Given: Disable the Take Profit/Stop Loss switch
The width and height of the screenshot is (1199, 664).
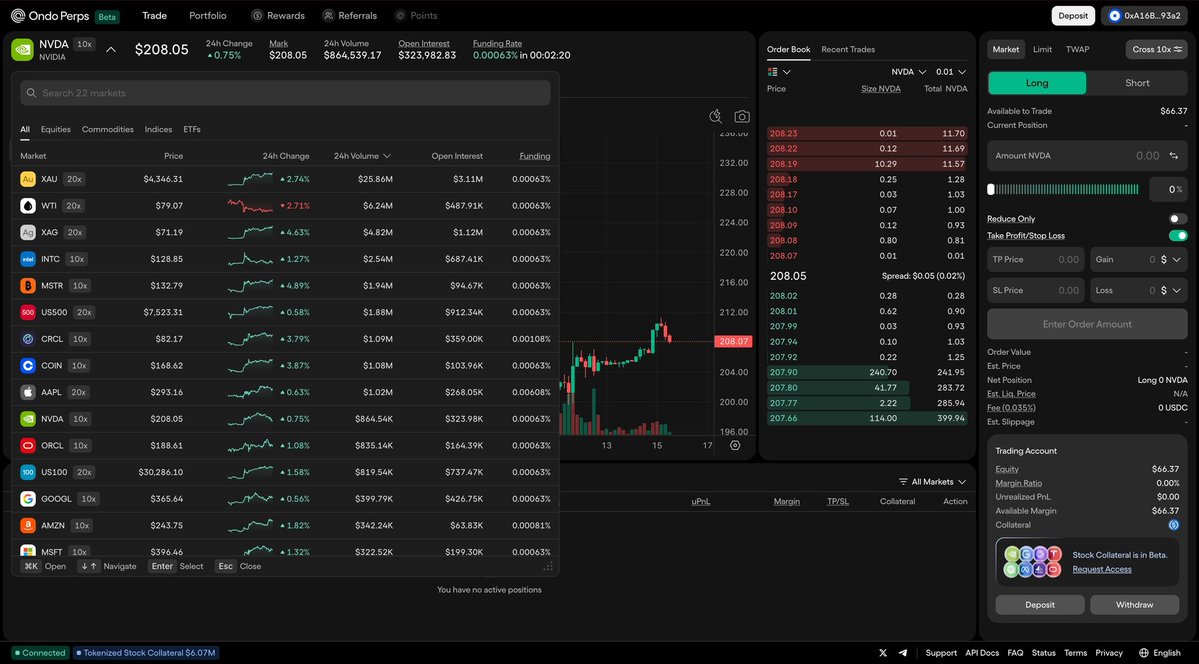Looking at the screenshot, I should [x=1178, y=236].
